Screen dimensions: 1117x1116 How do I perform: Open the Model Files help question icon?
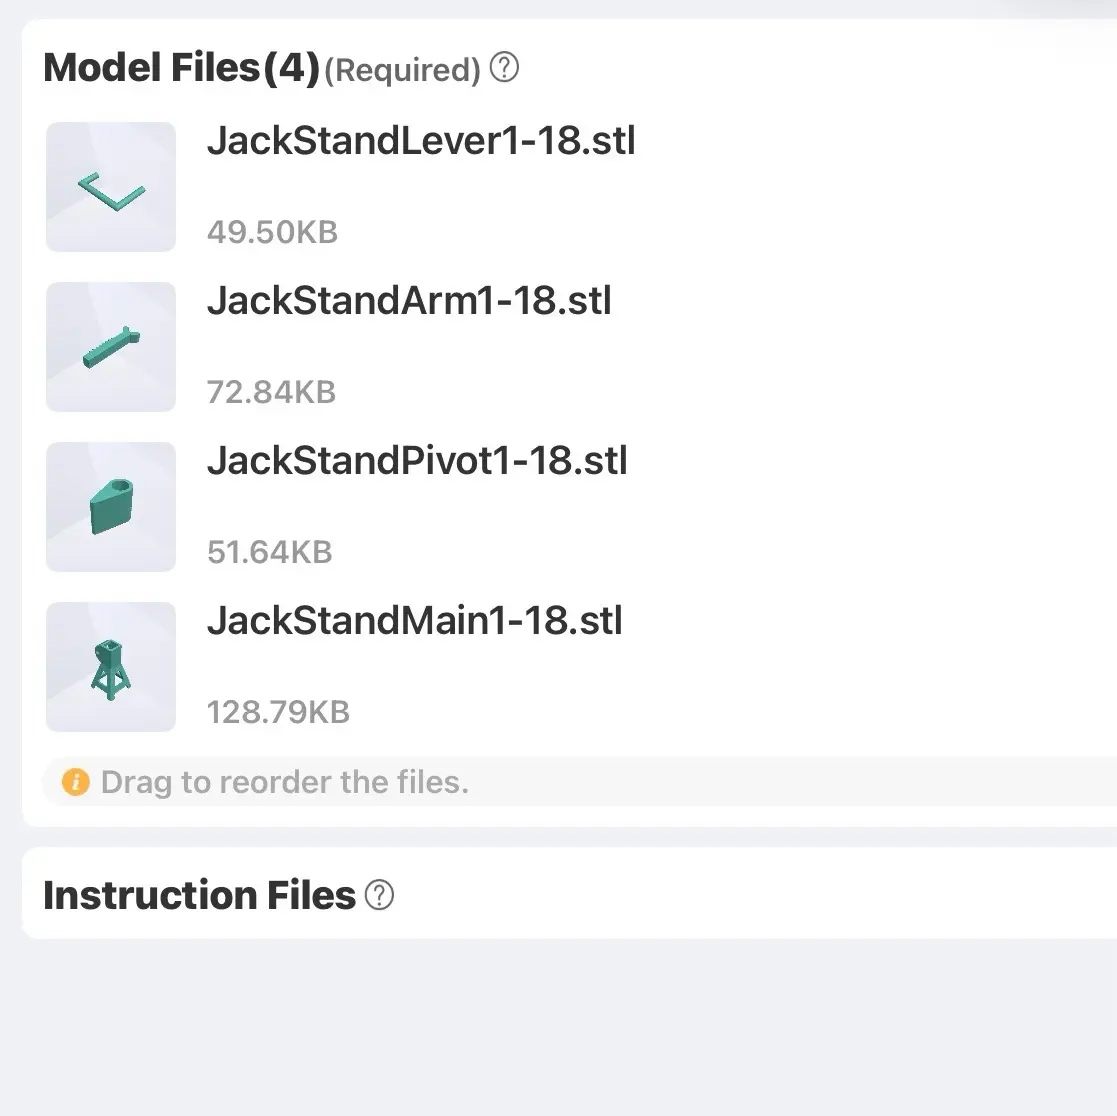pos(504,68)
